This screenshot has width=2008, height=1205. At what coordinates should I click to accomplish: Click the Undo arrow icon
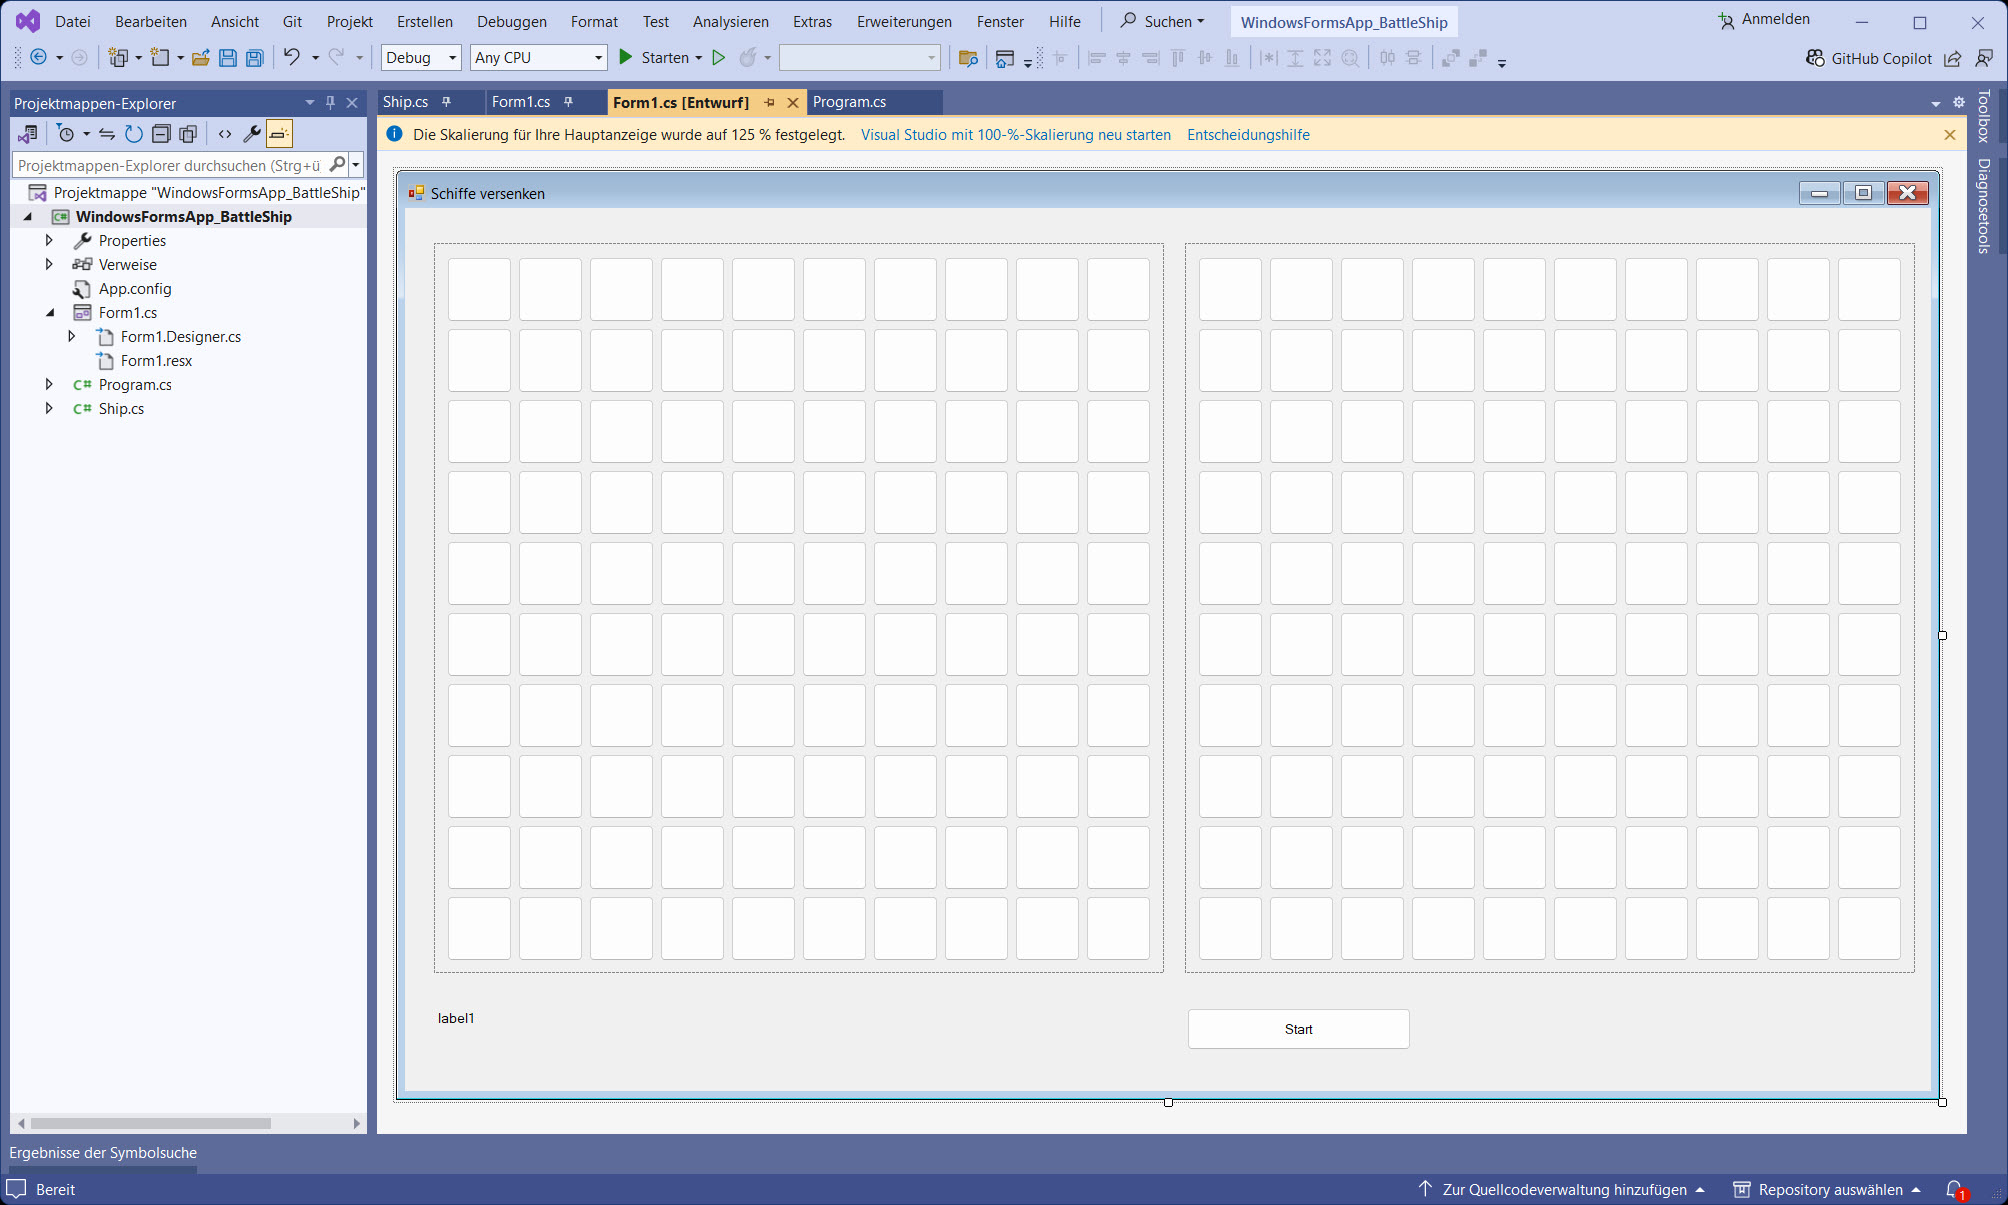[291, 57]
